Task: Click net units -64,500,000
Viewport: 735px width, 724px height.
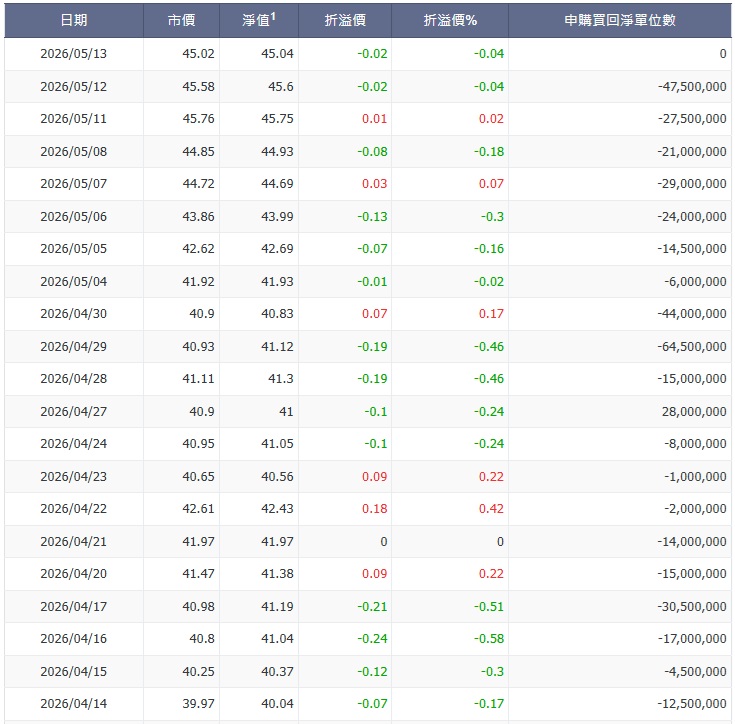Action: 692,347
